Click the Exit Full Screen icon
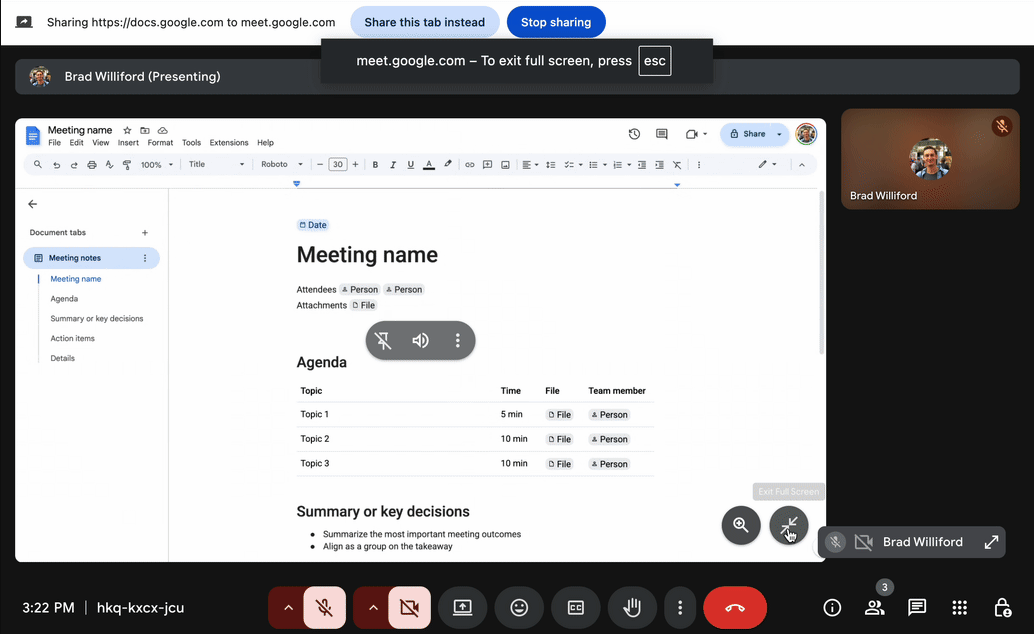This screenshot has height=634, width=1034. [x=789, y=525]
